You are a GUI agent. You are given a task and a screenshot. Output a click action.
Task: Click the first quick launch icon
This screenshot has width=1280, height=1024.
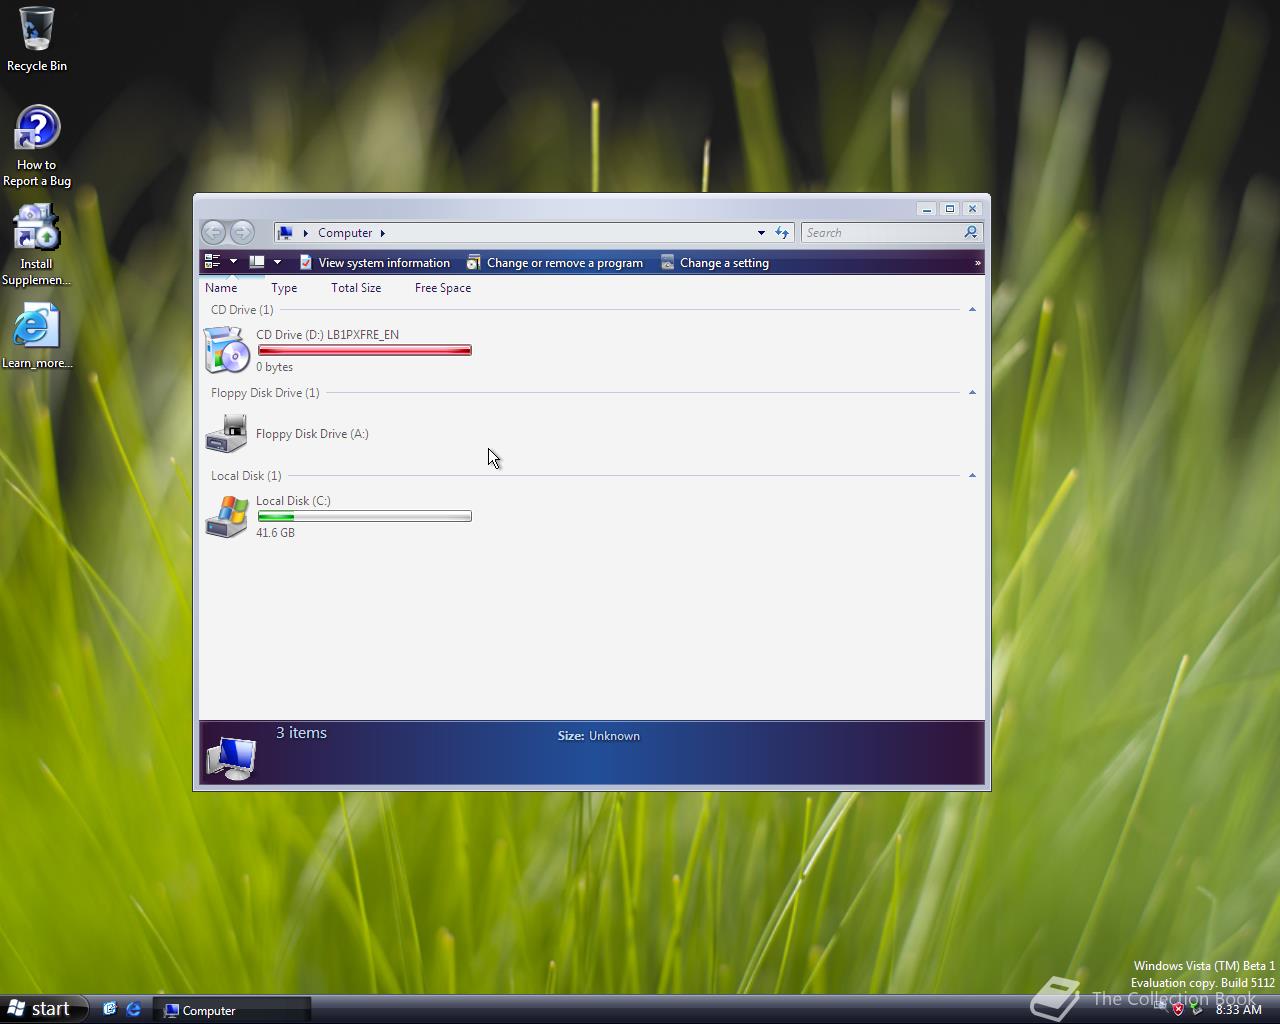tap(110, 1009)
